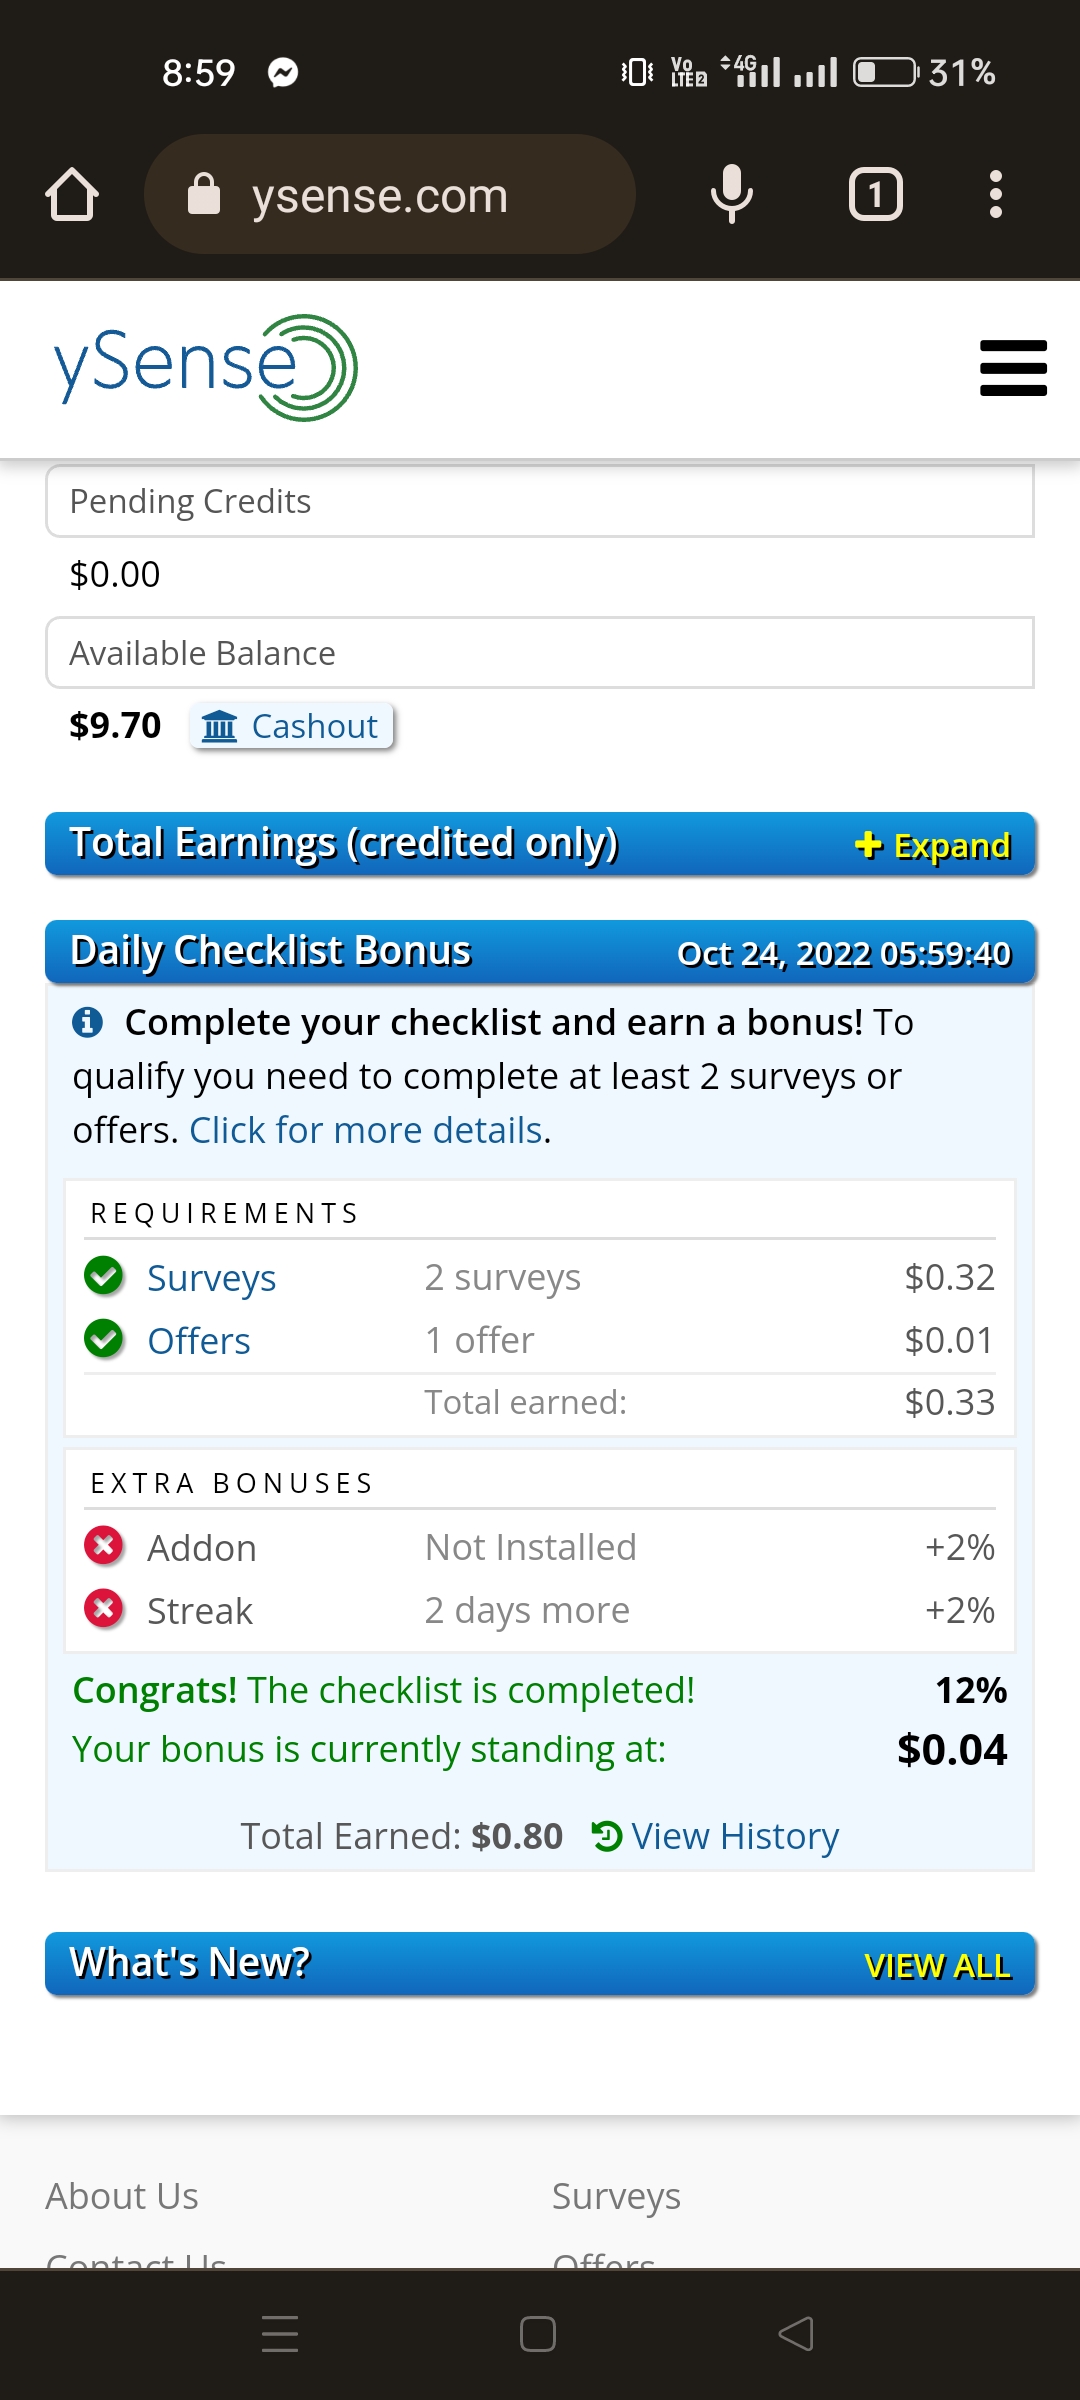The image size is (1080, 2400).
Task: Open the Surveys requirement link
Action: 211,1278
